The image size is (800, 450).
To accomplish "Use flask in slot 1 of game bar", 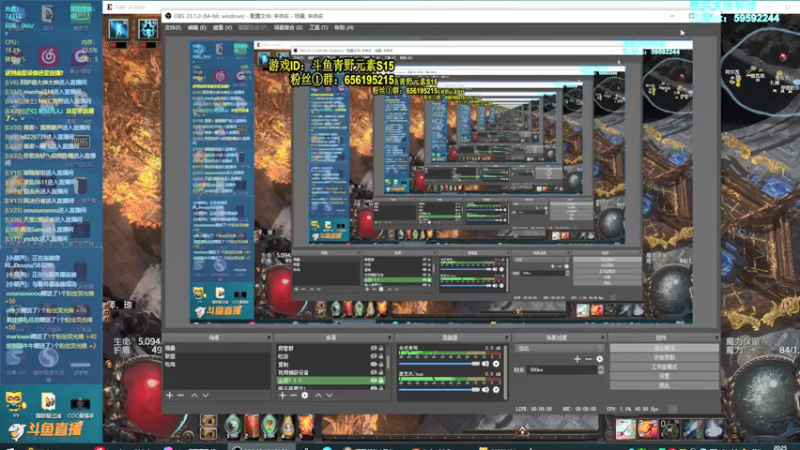I will click(233, 426).
